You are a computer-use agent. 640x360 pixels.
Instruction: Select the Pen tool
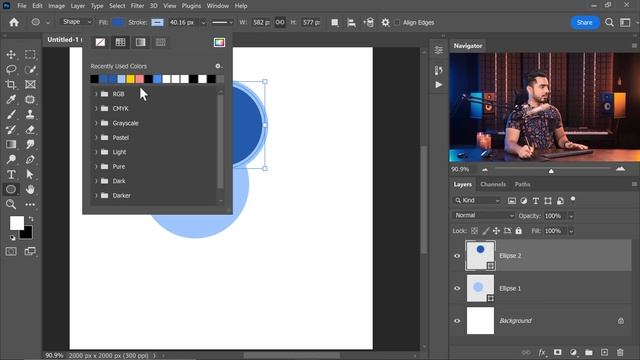pos(30,159)
